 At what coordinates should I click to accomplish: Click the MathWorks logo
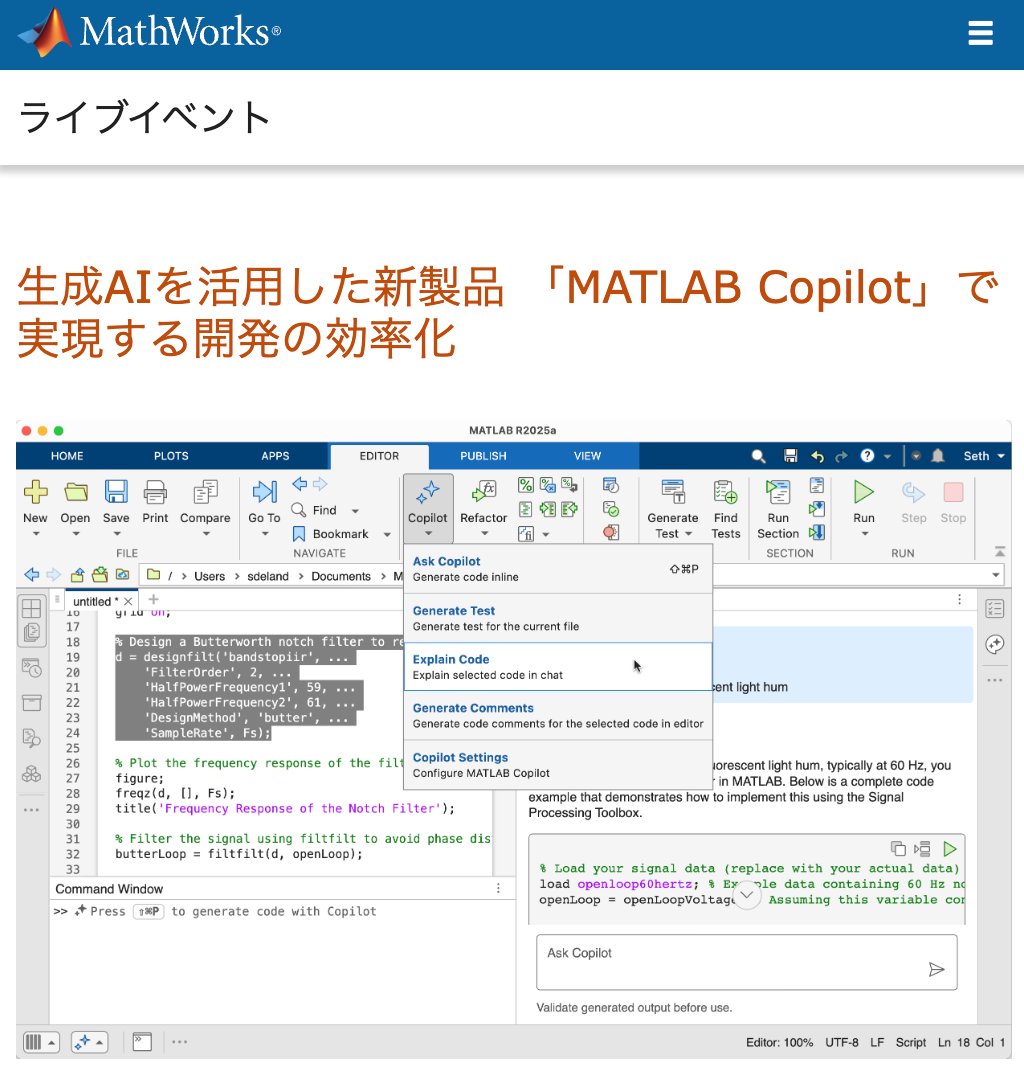pos(149,32)
